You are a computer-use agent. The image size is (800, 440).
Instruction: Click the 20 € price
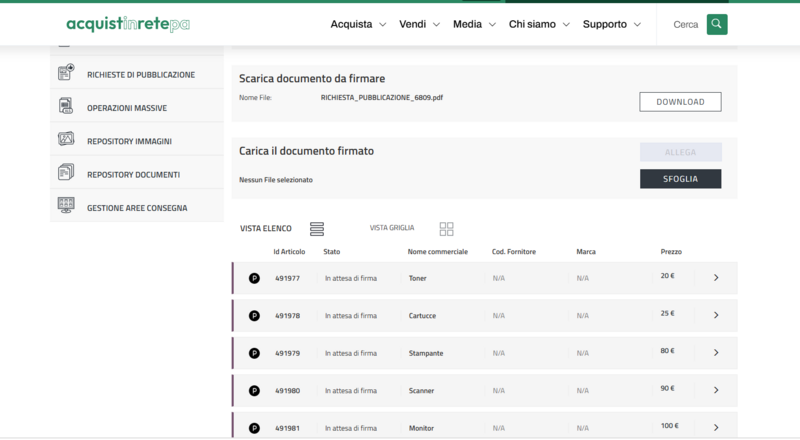coord(667,276)
